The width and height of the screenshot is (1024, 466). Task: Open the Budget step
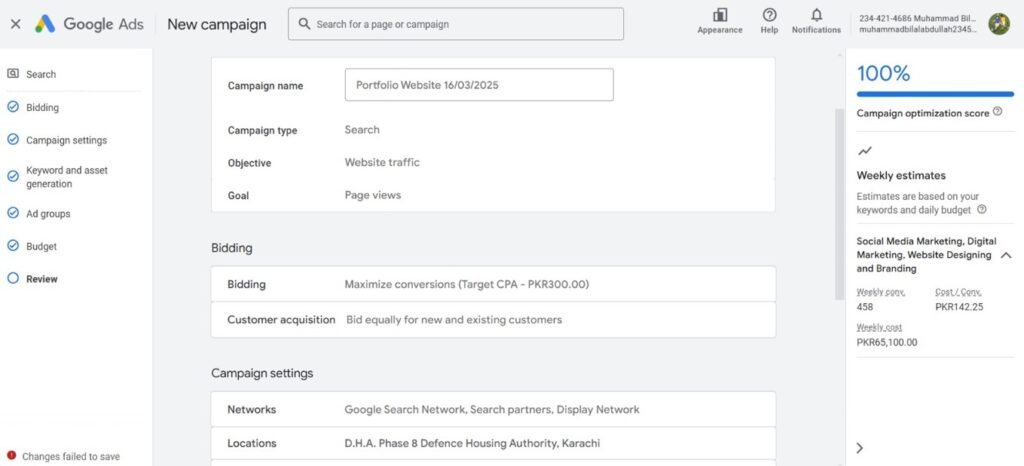(41, 246)
